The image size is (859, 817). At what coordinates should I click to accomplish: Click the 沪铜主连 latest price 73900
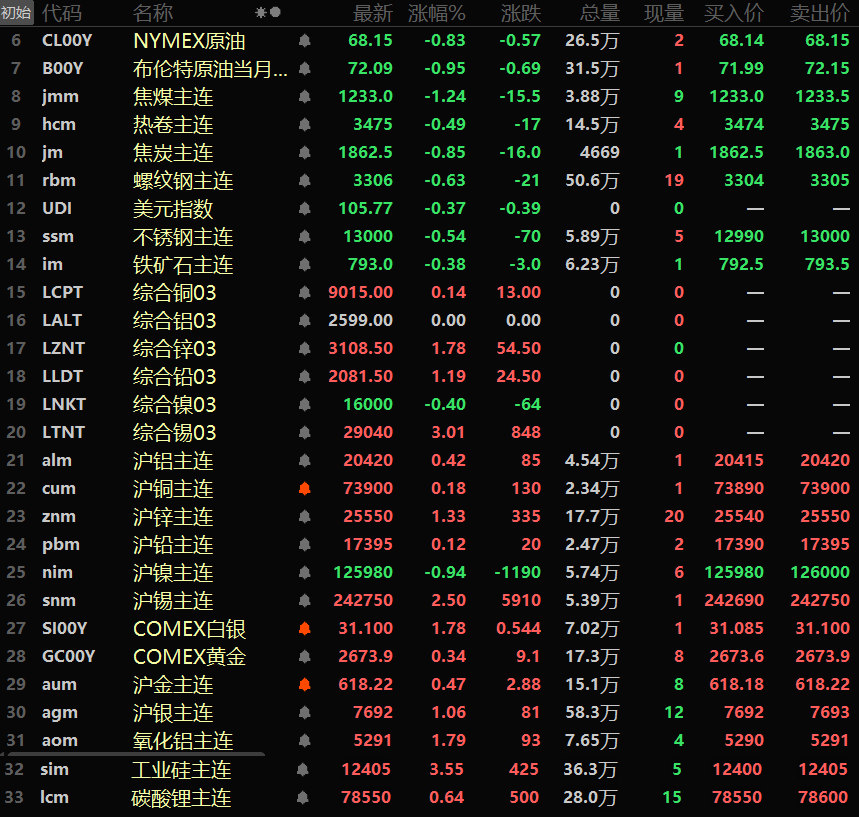(x=368, y=488)
